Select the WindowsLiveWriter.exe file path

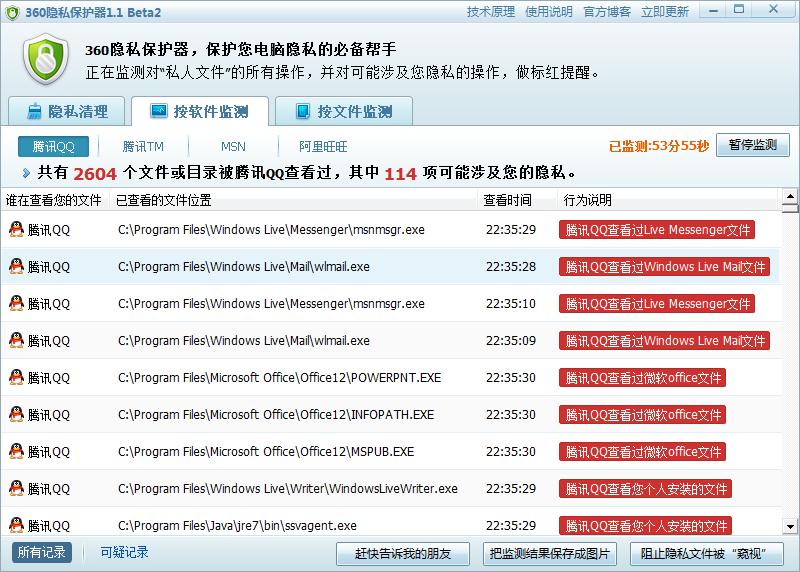click(288, 489)
